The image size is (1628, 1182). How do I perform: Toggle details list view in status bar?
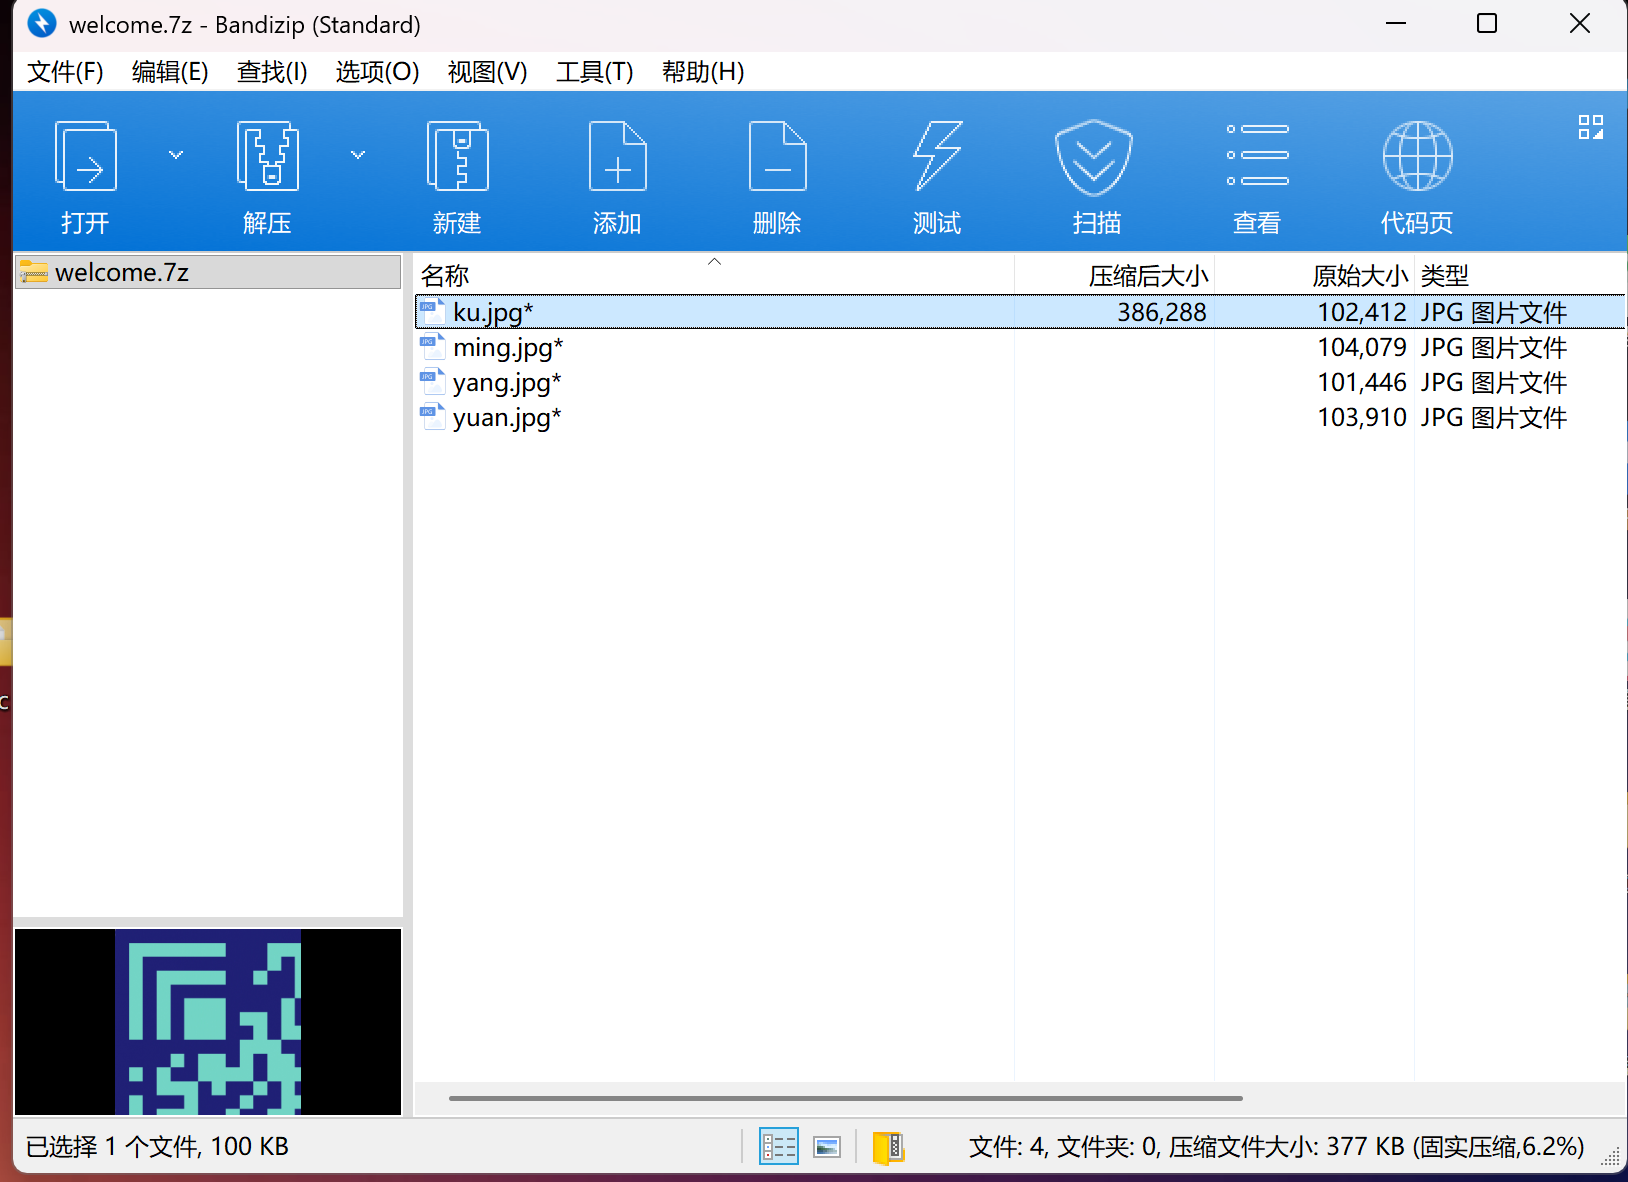point(778,1146)
